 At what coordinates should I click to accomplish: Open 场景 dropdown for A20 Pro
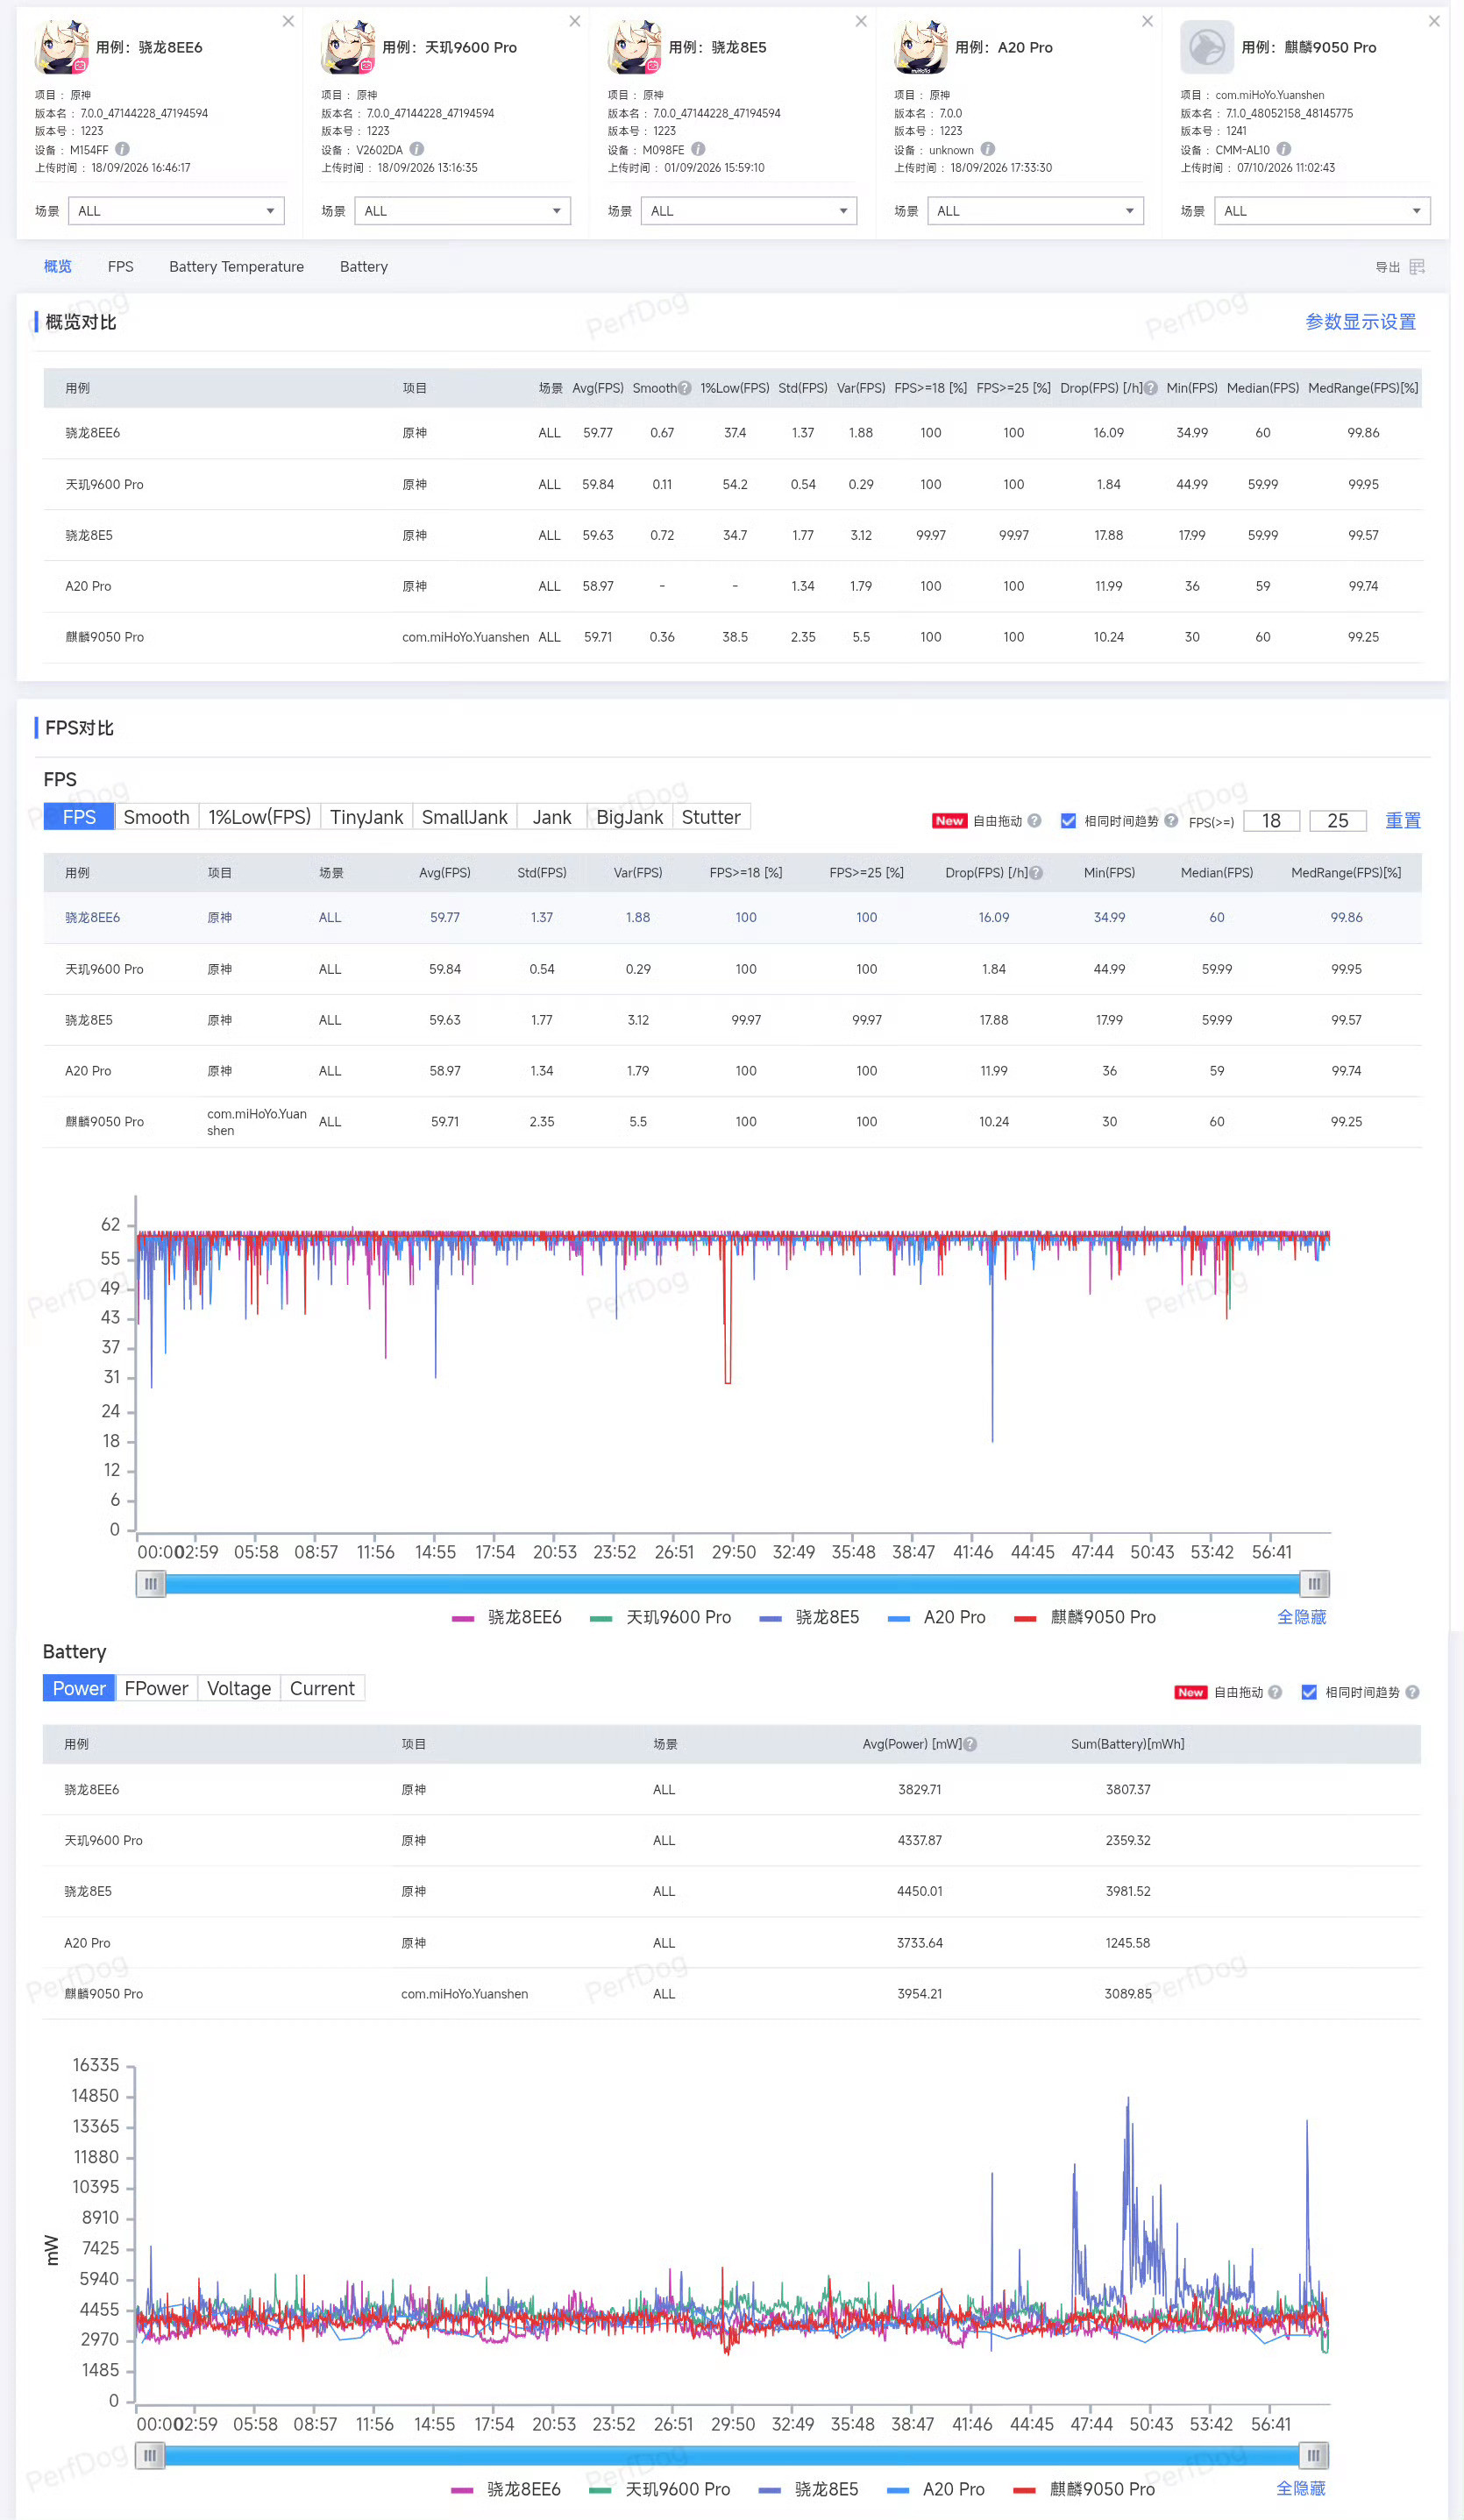1035,211
